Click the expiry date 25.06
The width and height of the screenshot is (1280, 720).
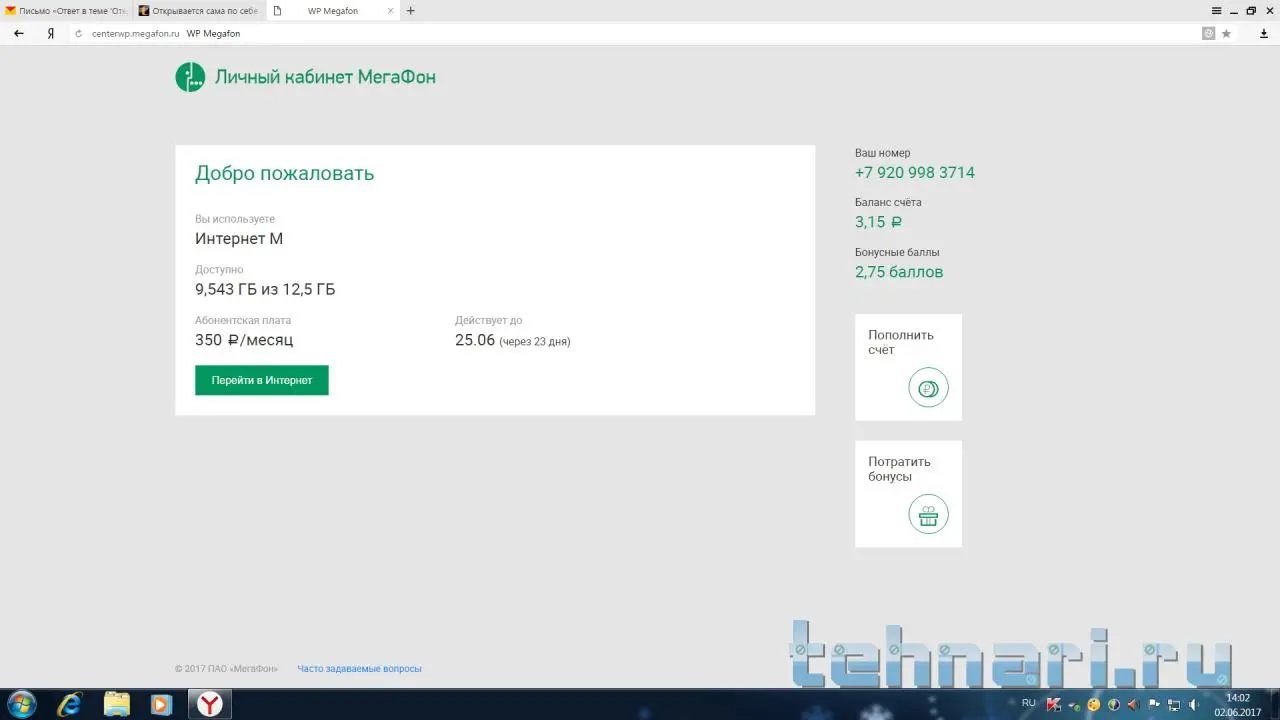click(x=475, y=340)
